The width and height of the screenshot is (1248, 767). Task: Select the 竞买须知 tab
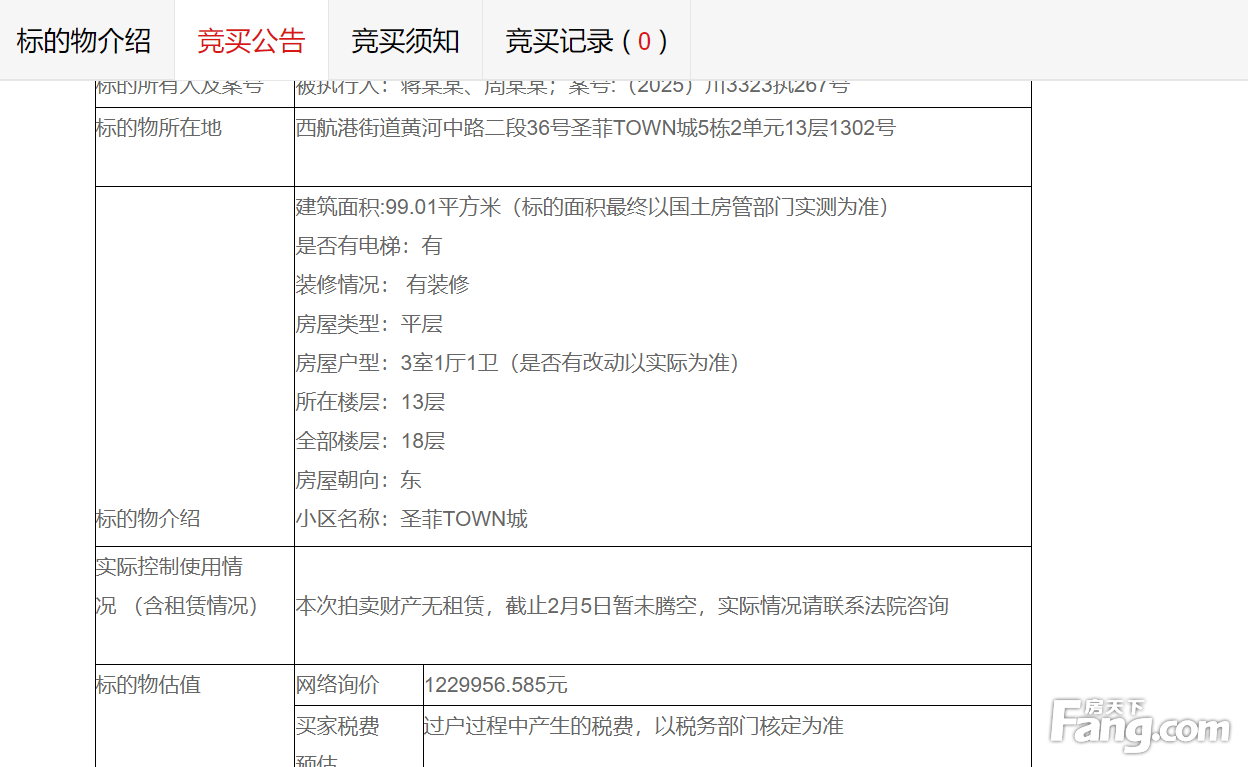pos(405,41)
